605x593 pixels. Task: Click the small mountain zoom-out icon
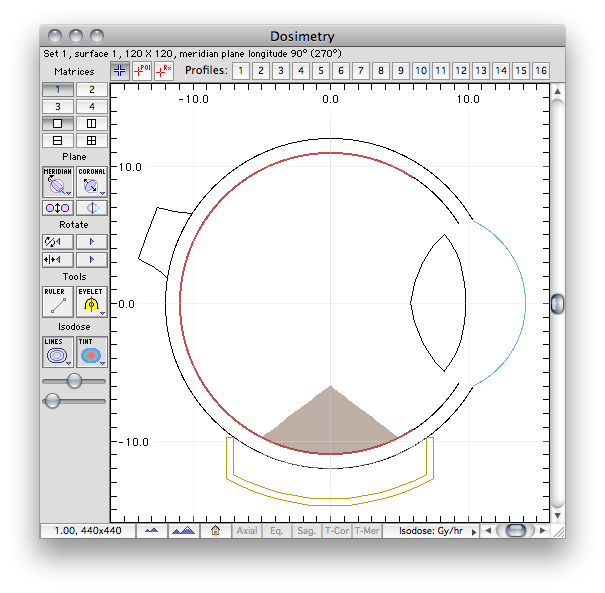(x=152, y=531)
